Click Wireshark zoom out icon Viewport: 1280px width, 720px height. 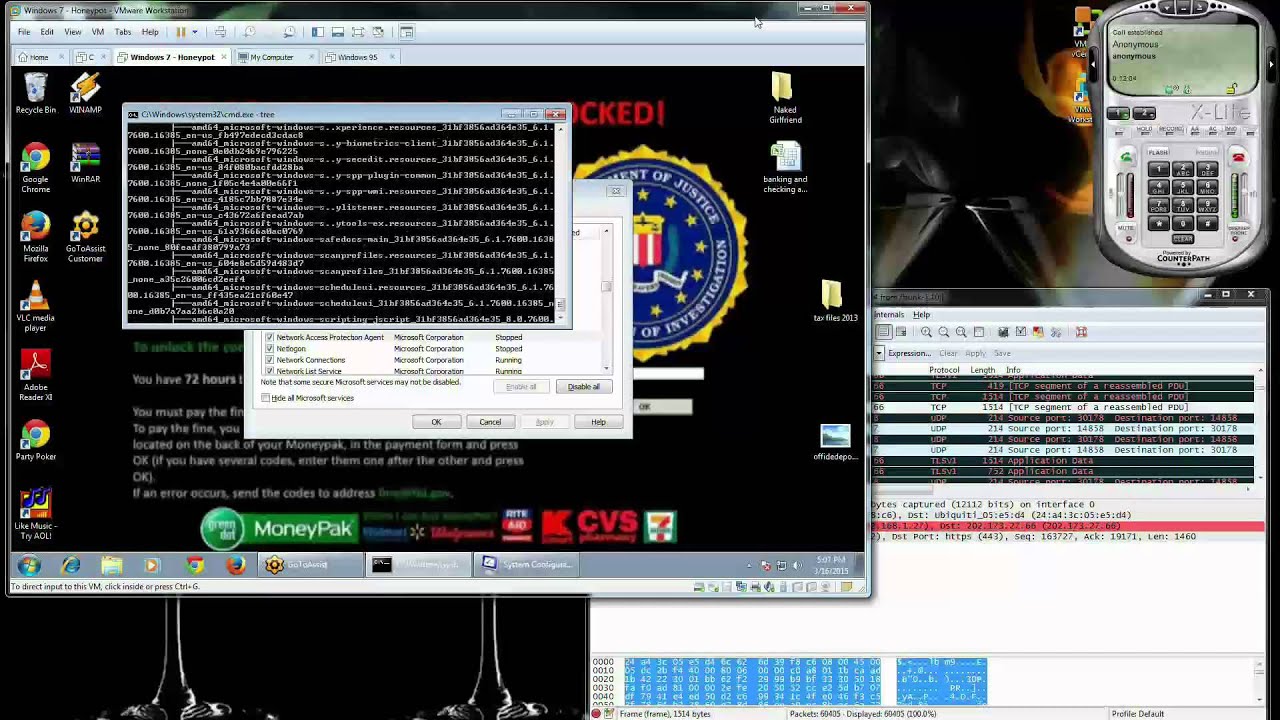(944, 332)
